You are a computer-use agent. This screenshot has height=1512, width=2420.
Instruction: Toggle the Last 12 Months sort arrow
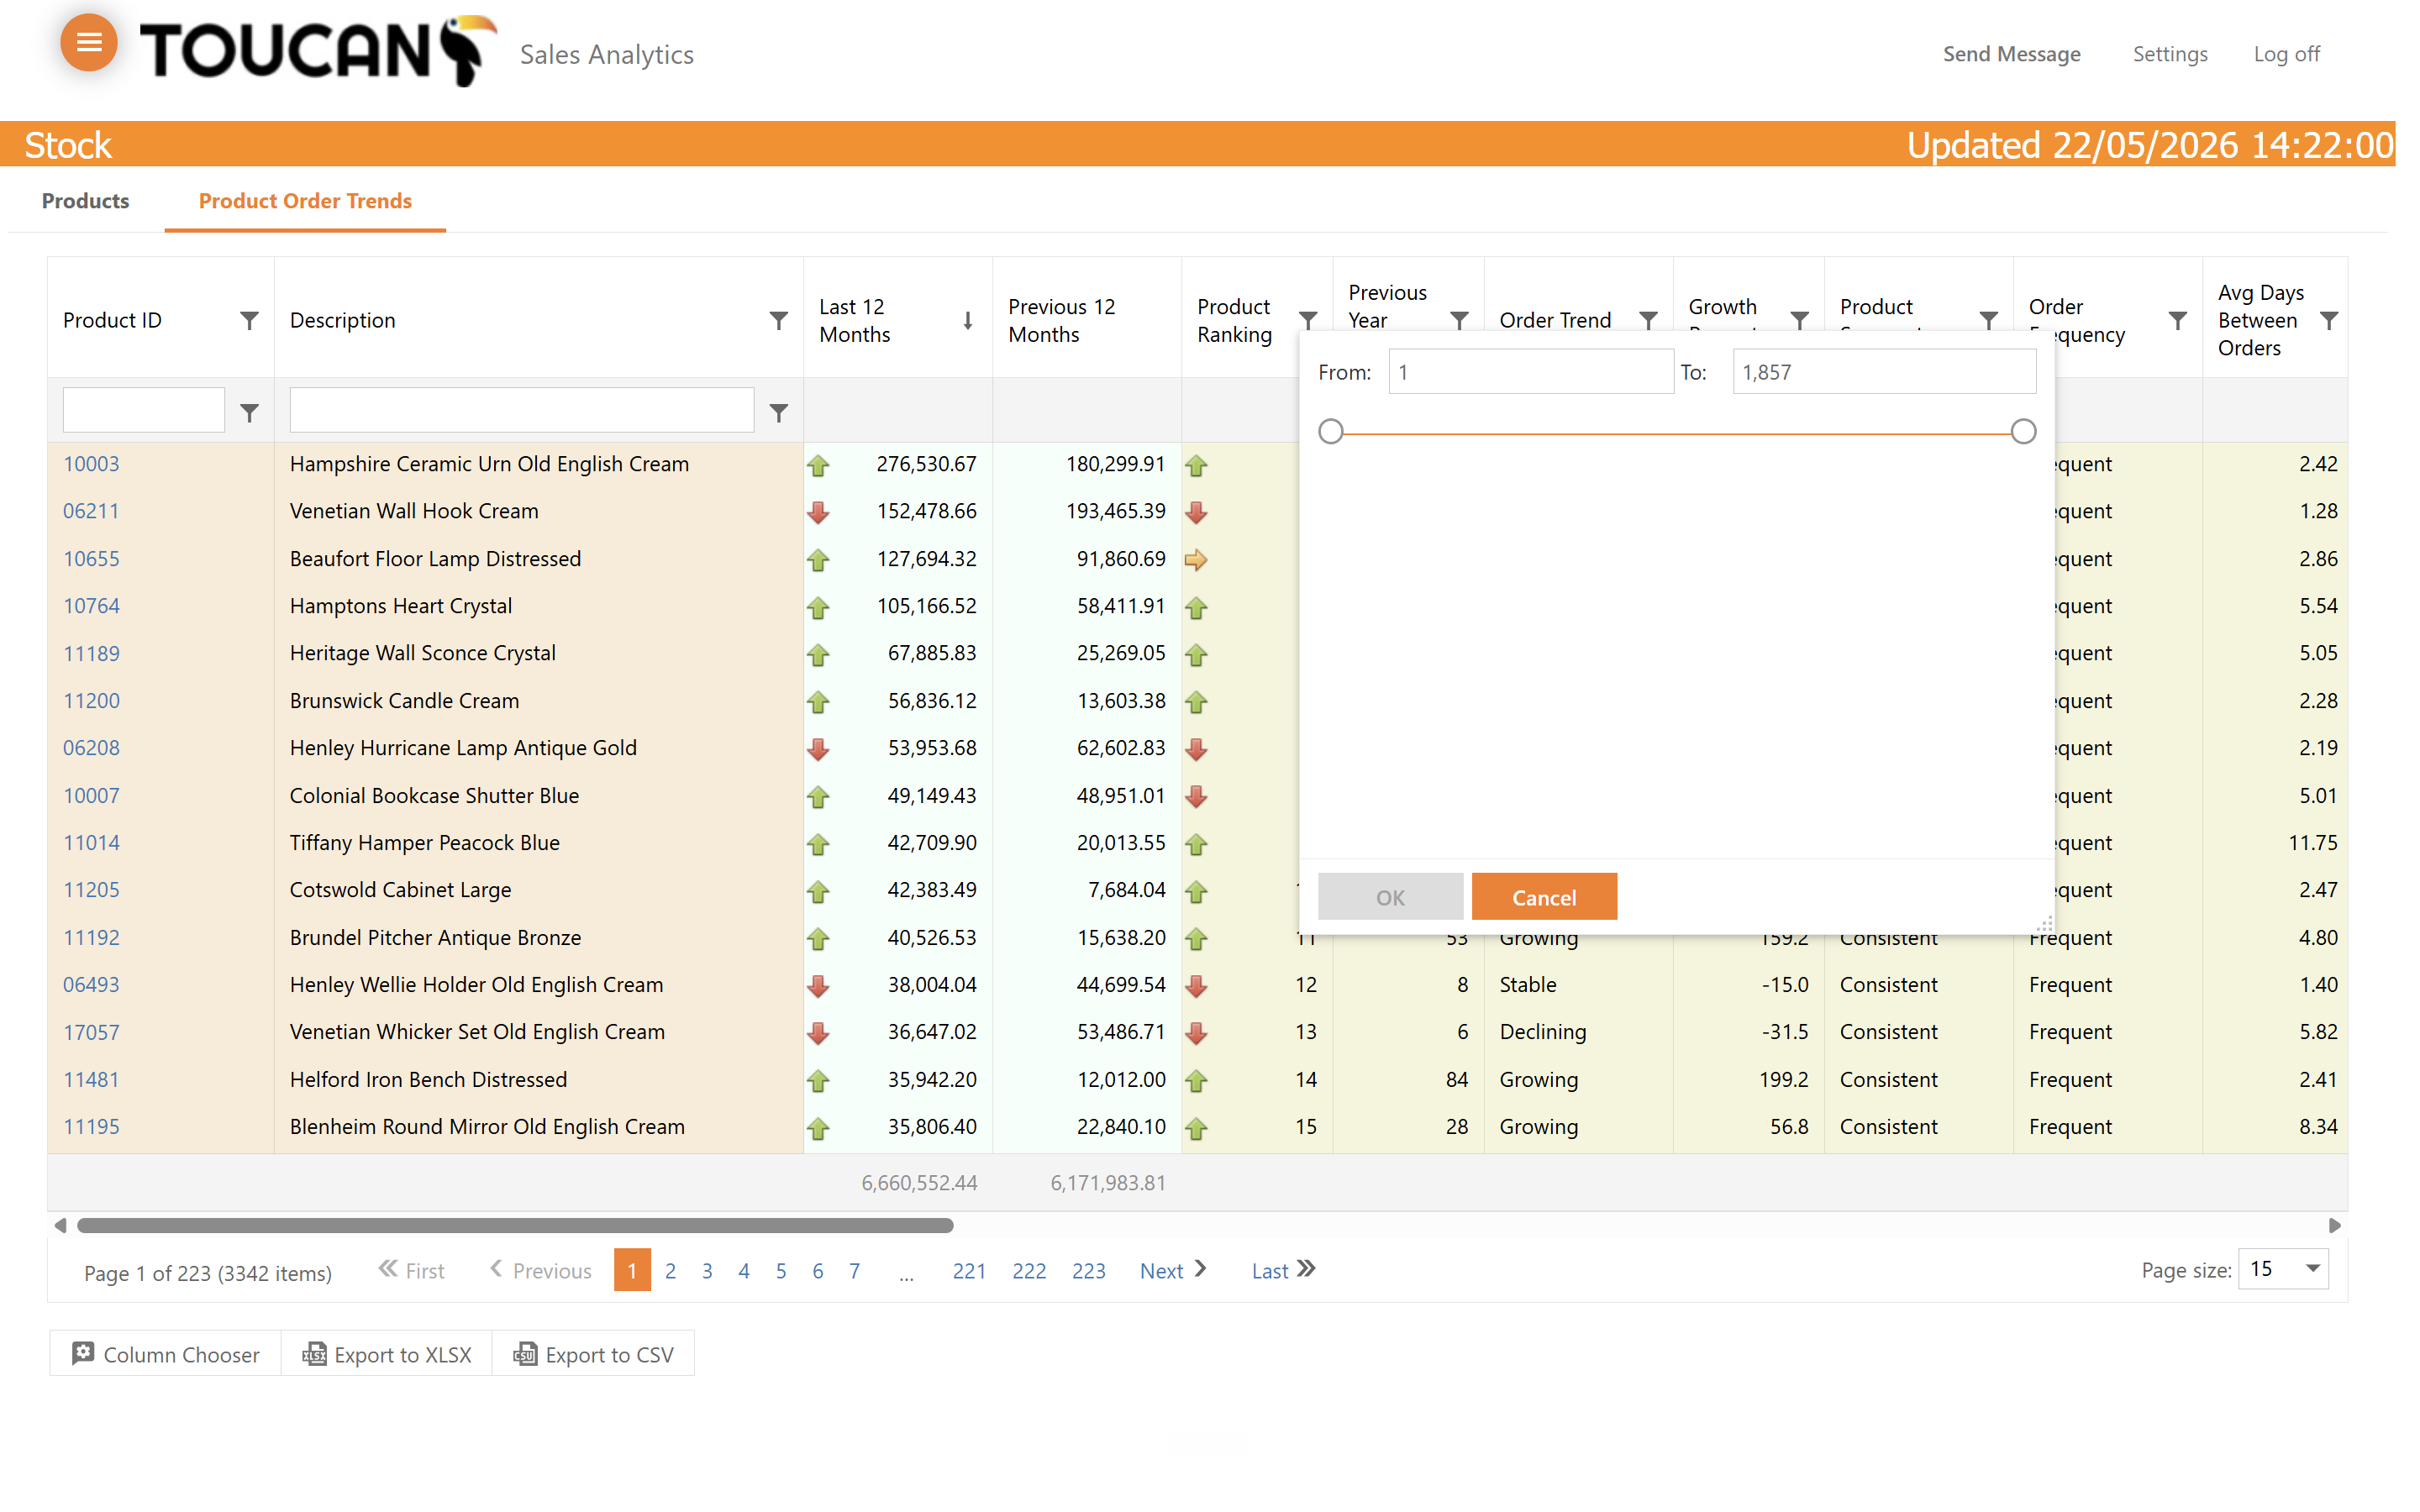[x=967, y=320]
